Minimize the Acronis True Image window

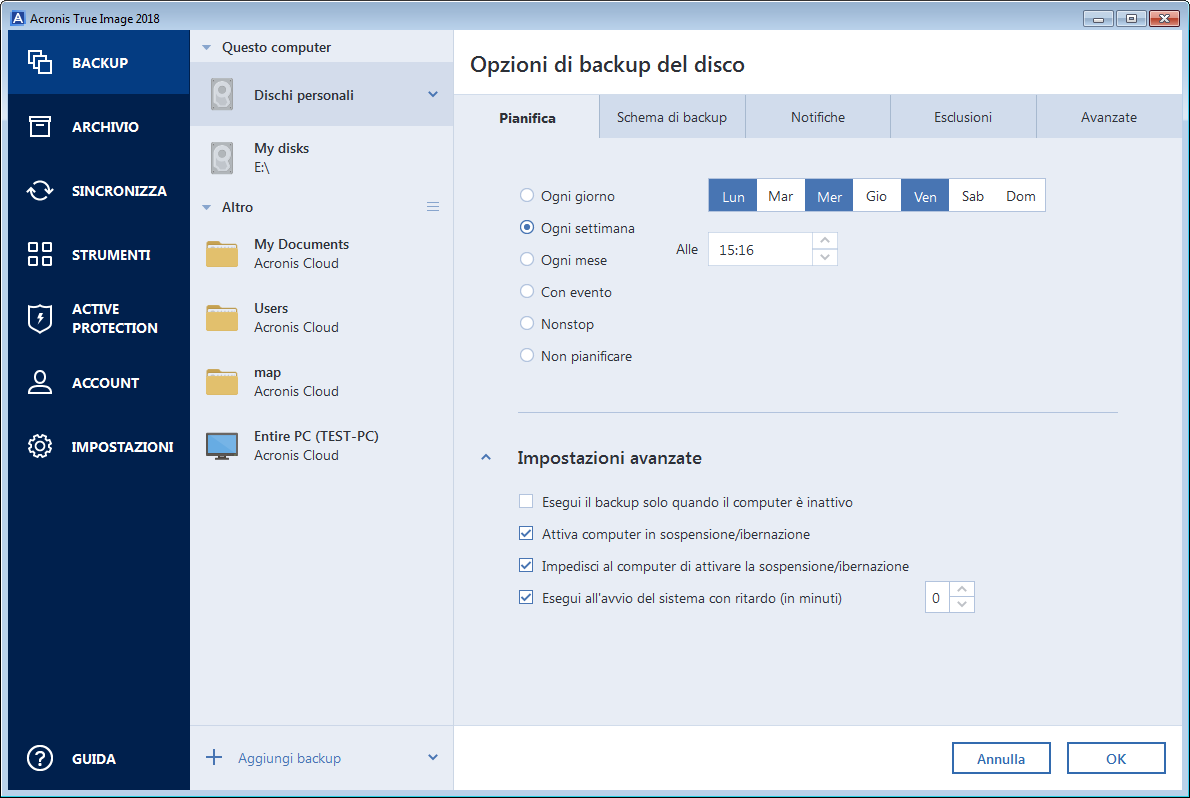point(1097,18)
